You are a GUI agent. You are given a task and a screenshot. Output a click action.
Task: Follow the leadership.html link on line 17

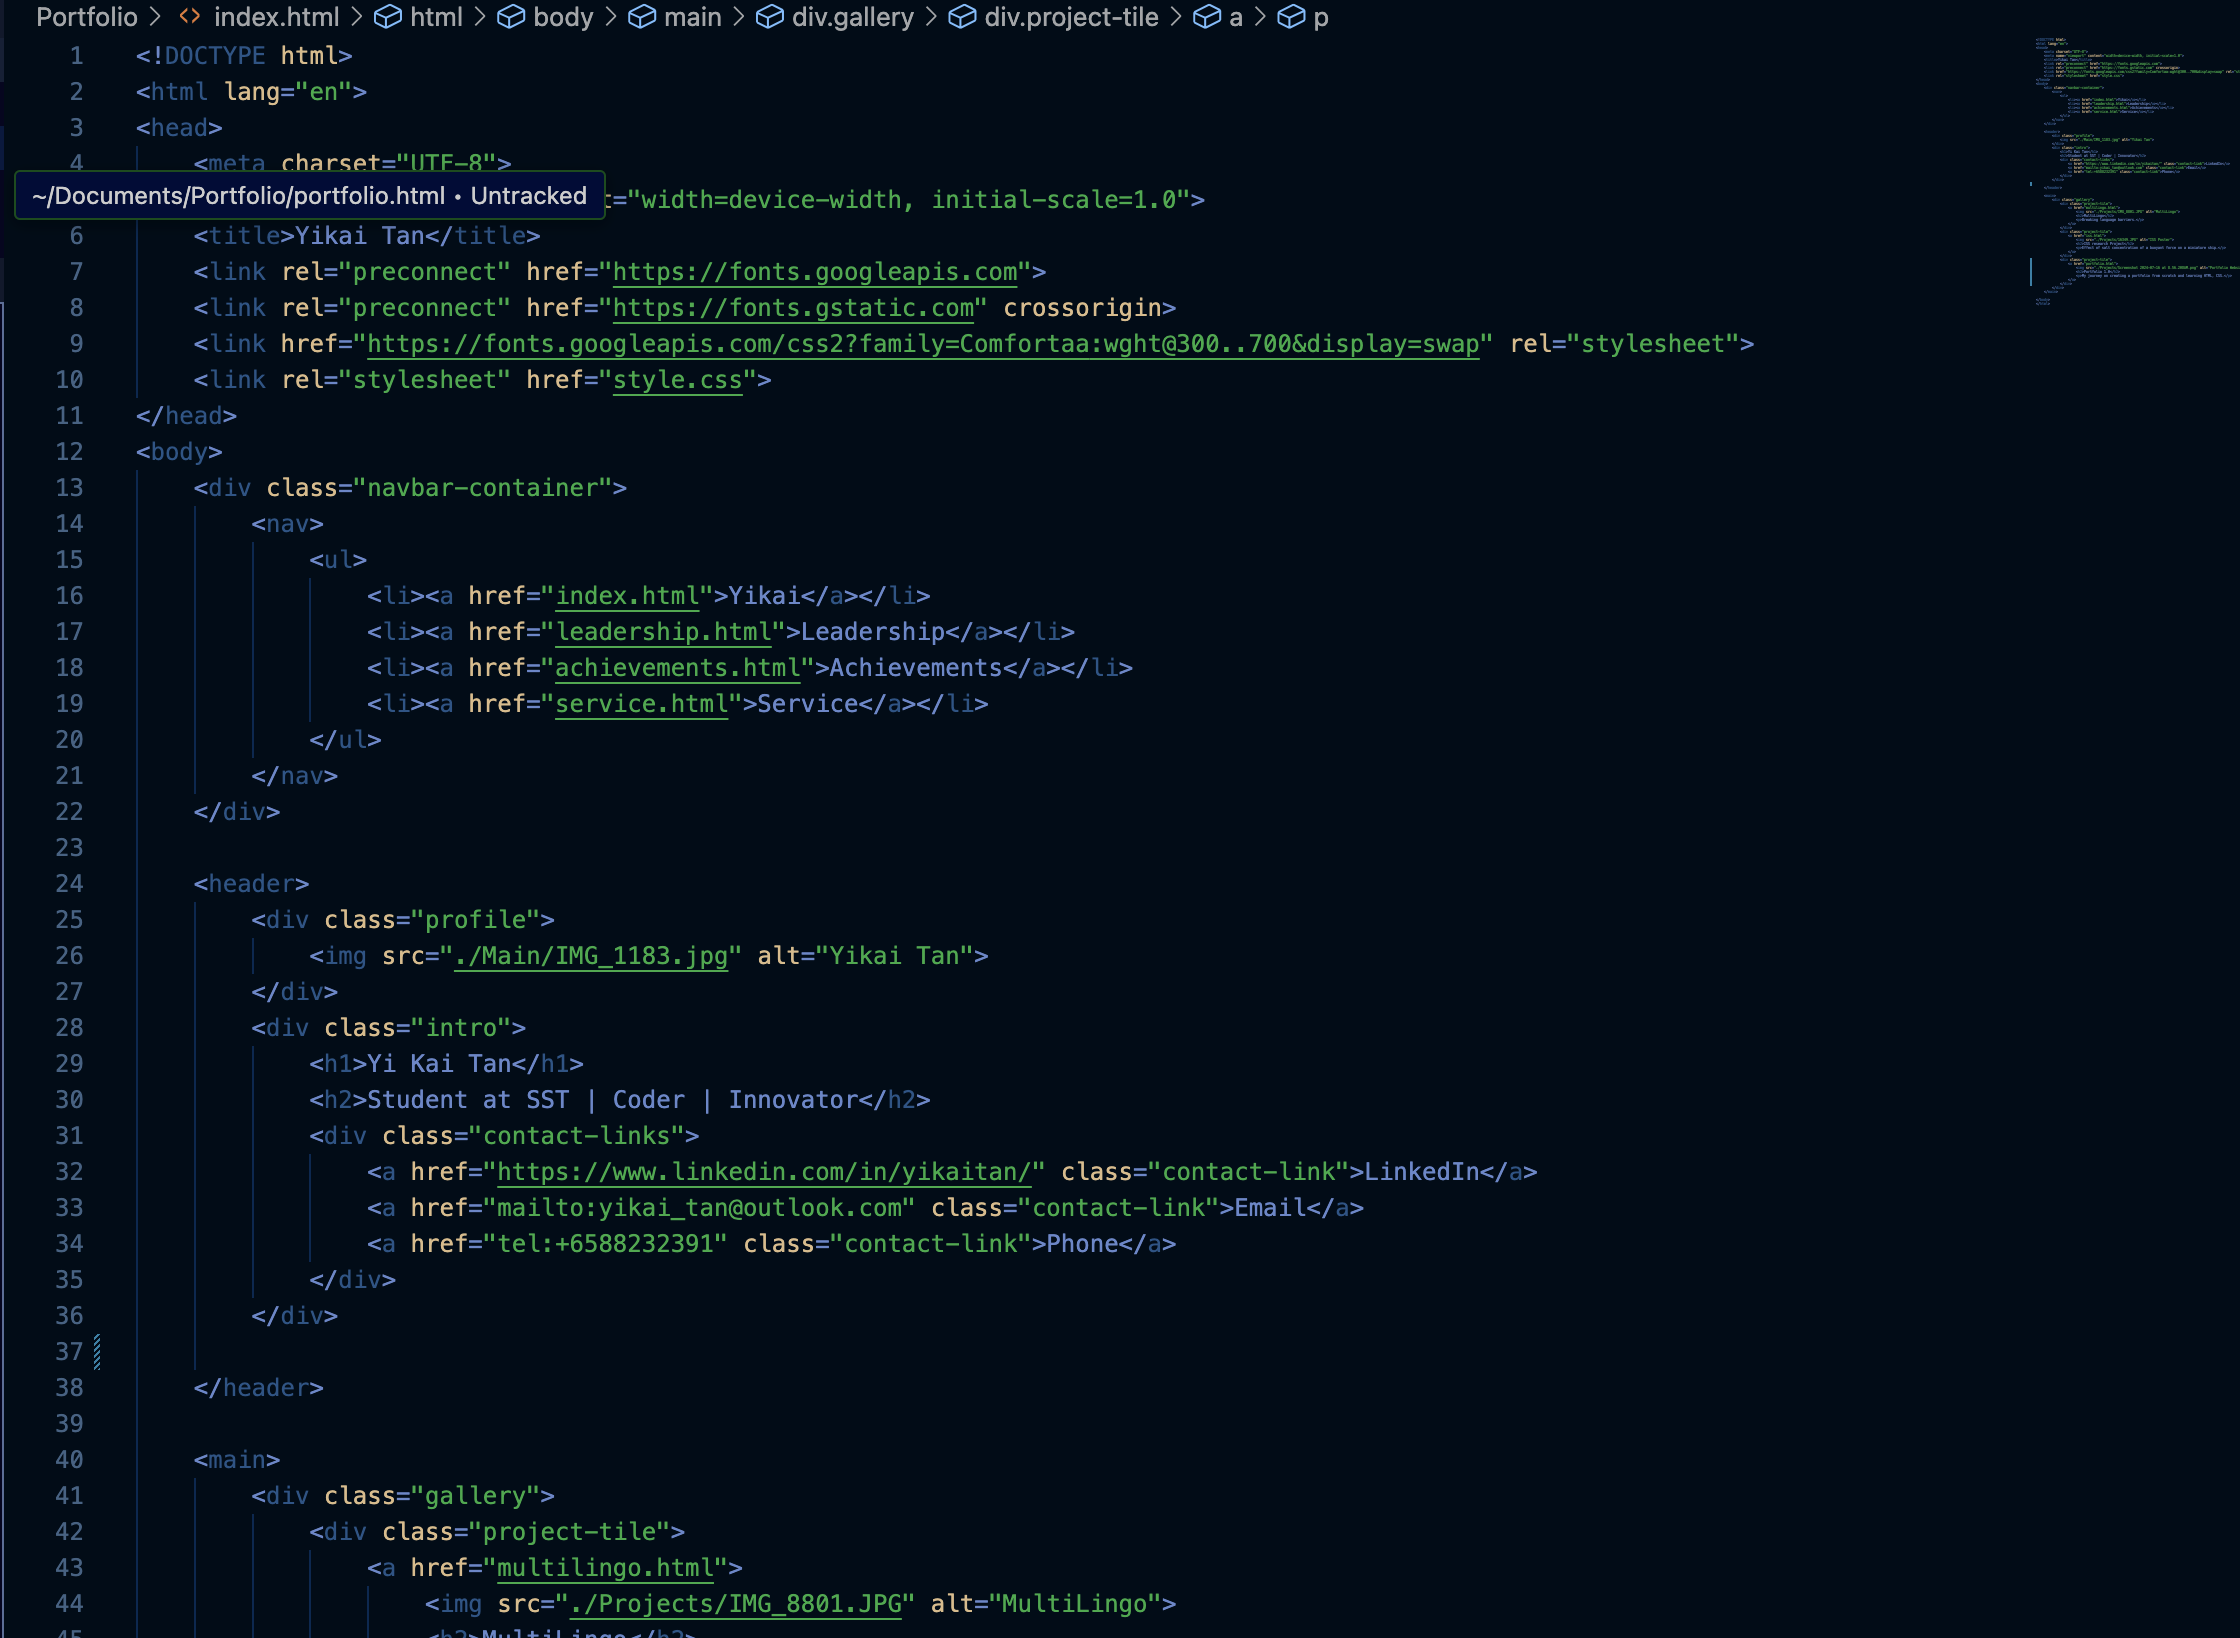coord(664,631)
